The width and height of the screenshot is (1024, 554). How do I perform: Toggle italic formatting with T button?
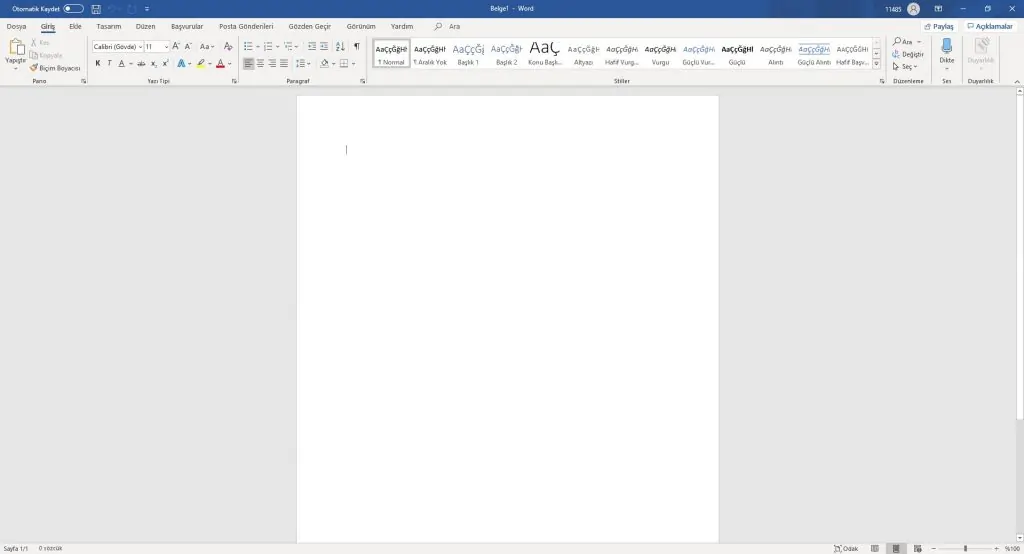(109, 63)
